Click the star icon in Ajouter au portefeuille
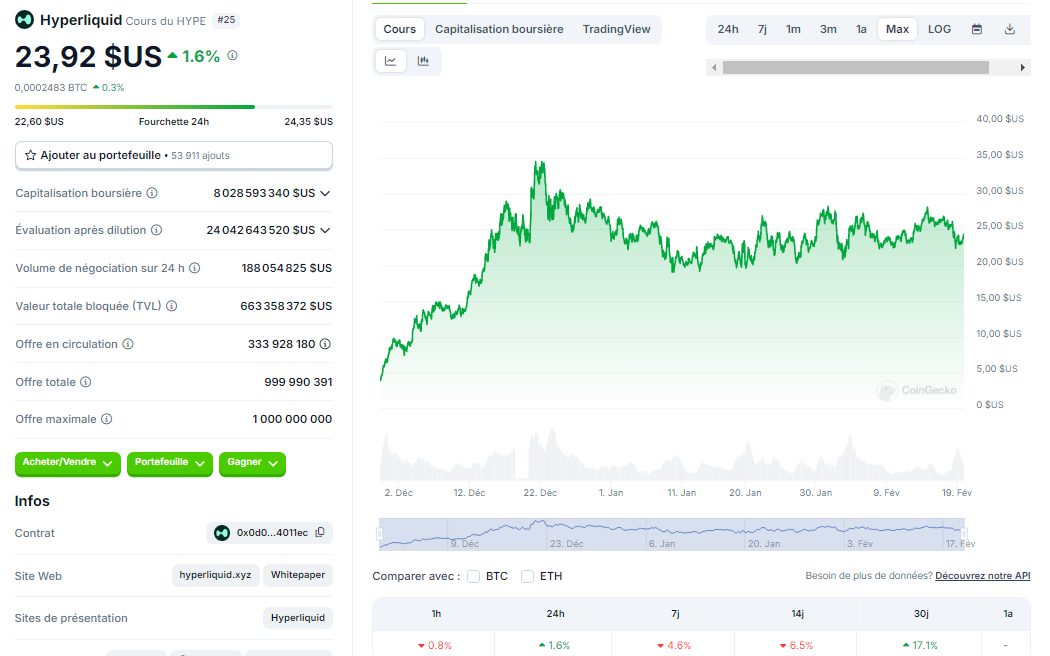Screen dimensions: 1050x656 click(x=30, y=155)
